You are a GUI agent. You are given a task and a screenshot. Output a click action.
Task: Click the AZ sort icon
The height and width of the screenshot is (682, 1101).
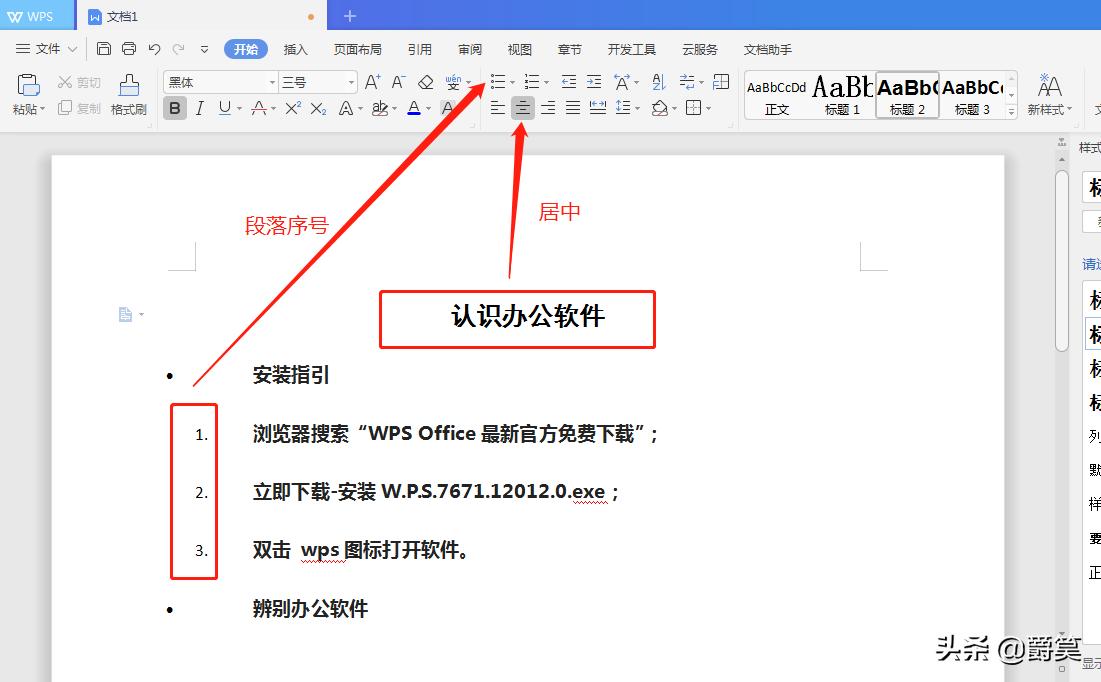point(658,81)
